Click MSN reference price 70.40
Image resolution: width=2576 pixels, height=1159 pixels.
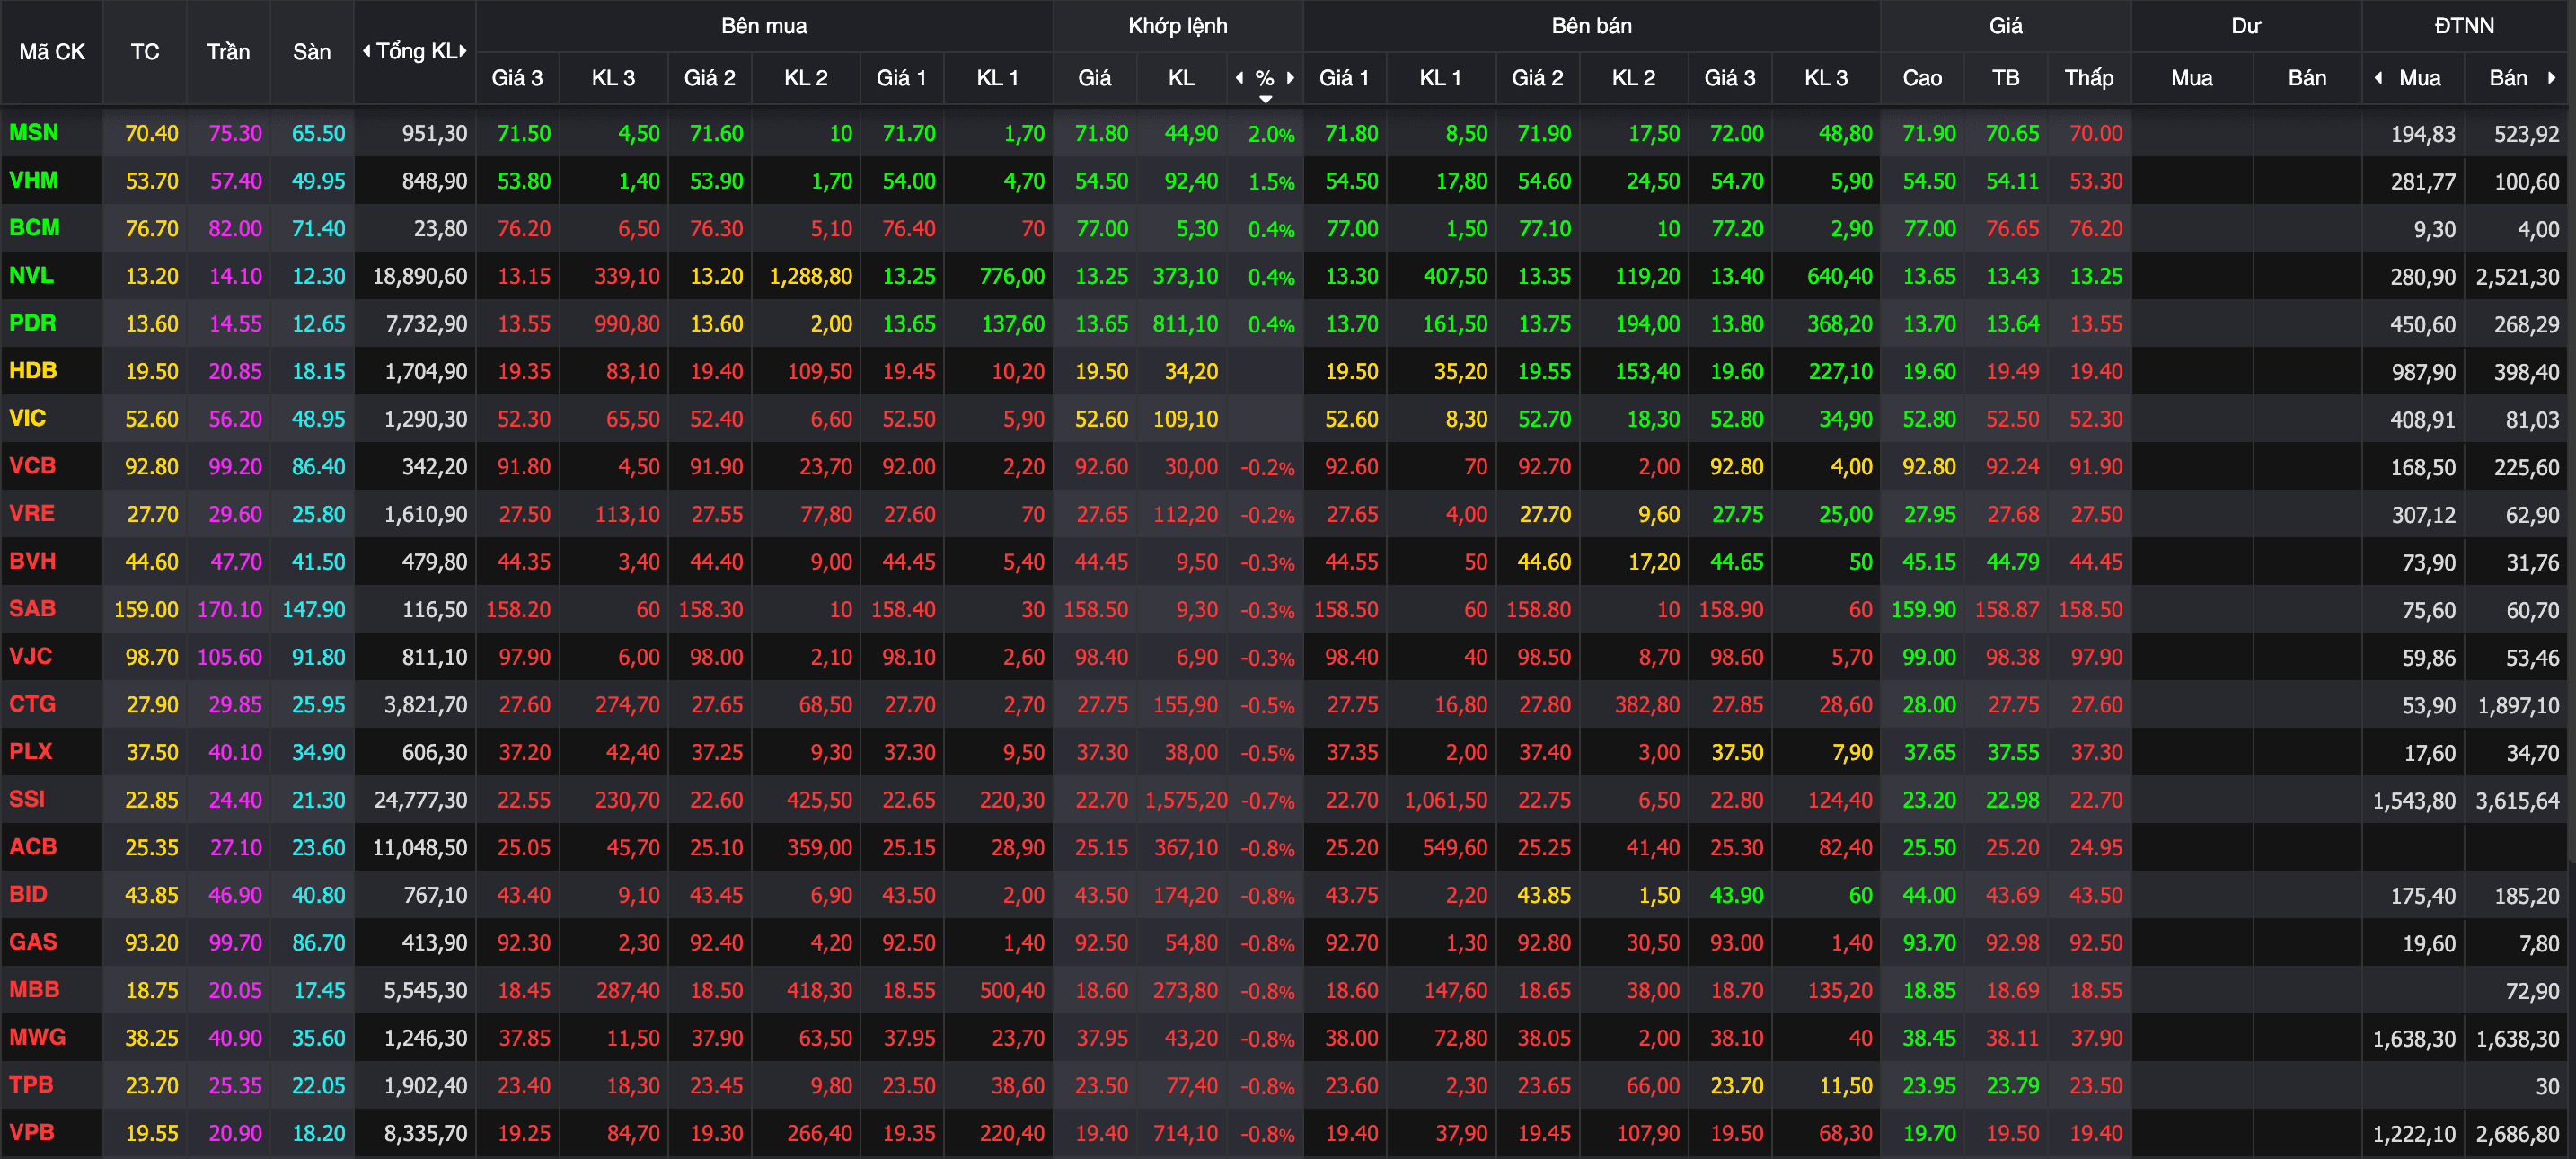point(151,134)
